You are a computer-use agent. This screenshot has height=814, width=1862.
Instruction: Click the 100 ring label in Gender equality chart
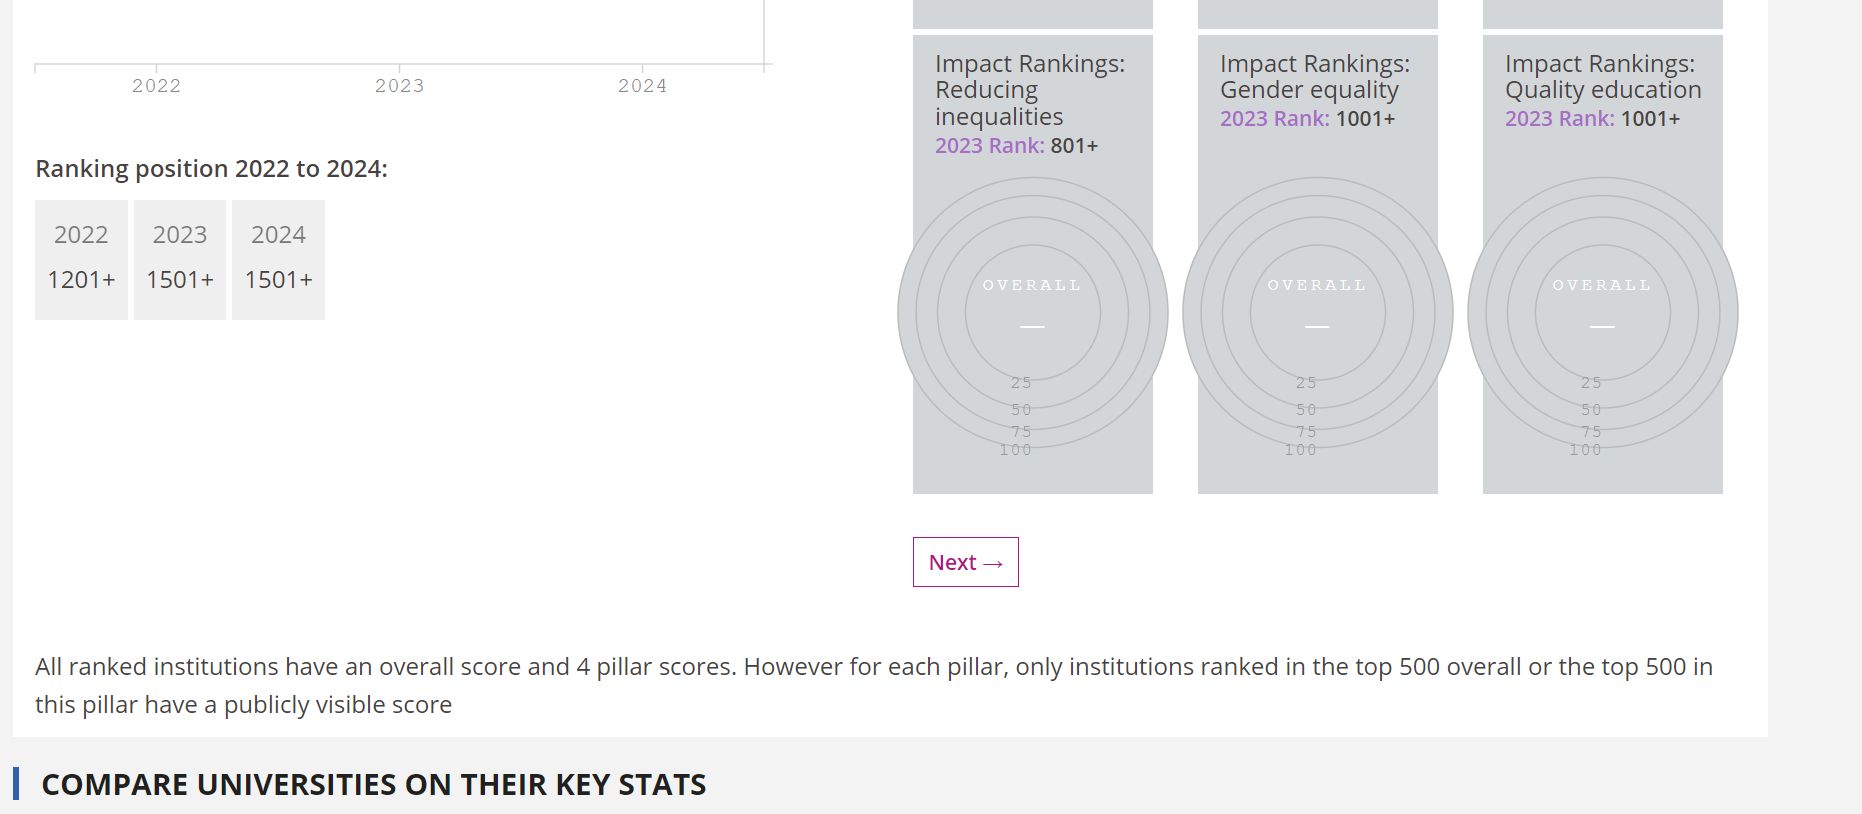click(1301, 450)
